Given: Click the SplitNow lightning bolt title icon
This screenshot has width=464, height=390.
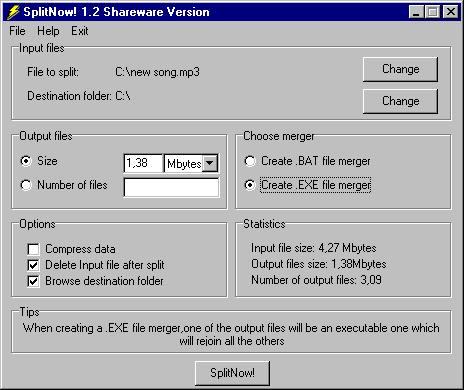Looking at the screenshot, I should 13,12.
